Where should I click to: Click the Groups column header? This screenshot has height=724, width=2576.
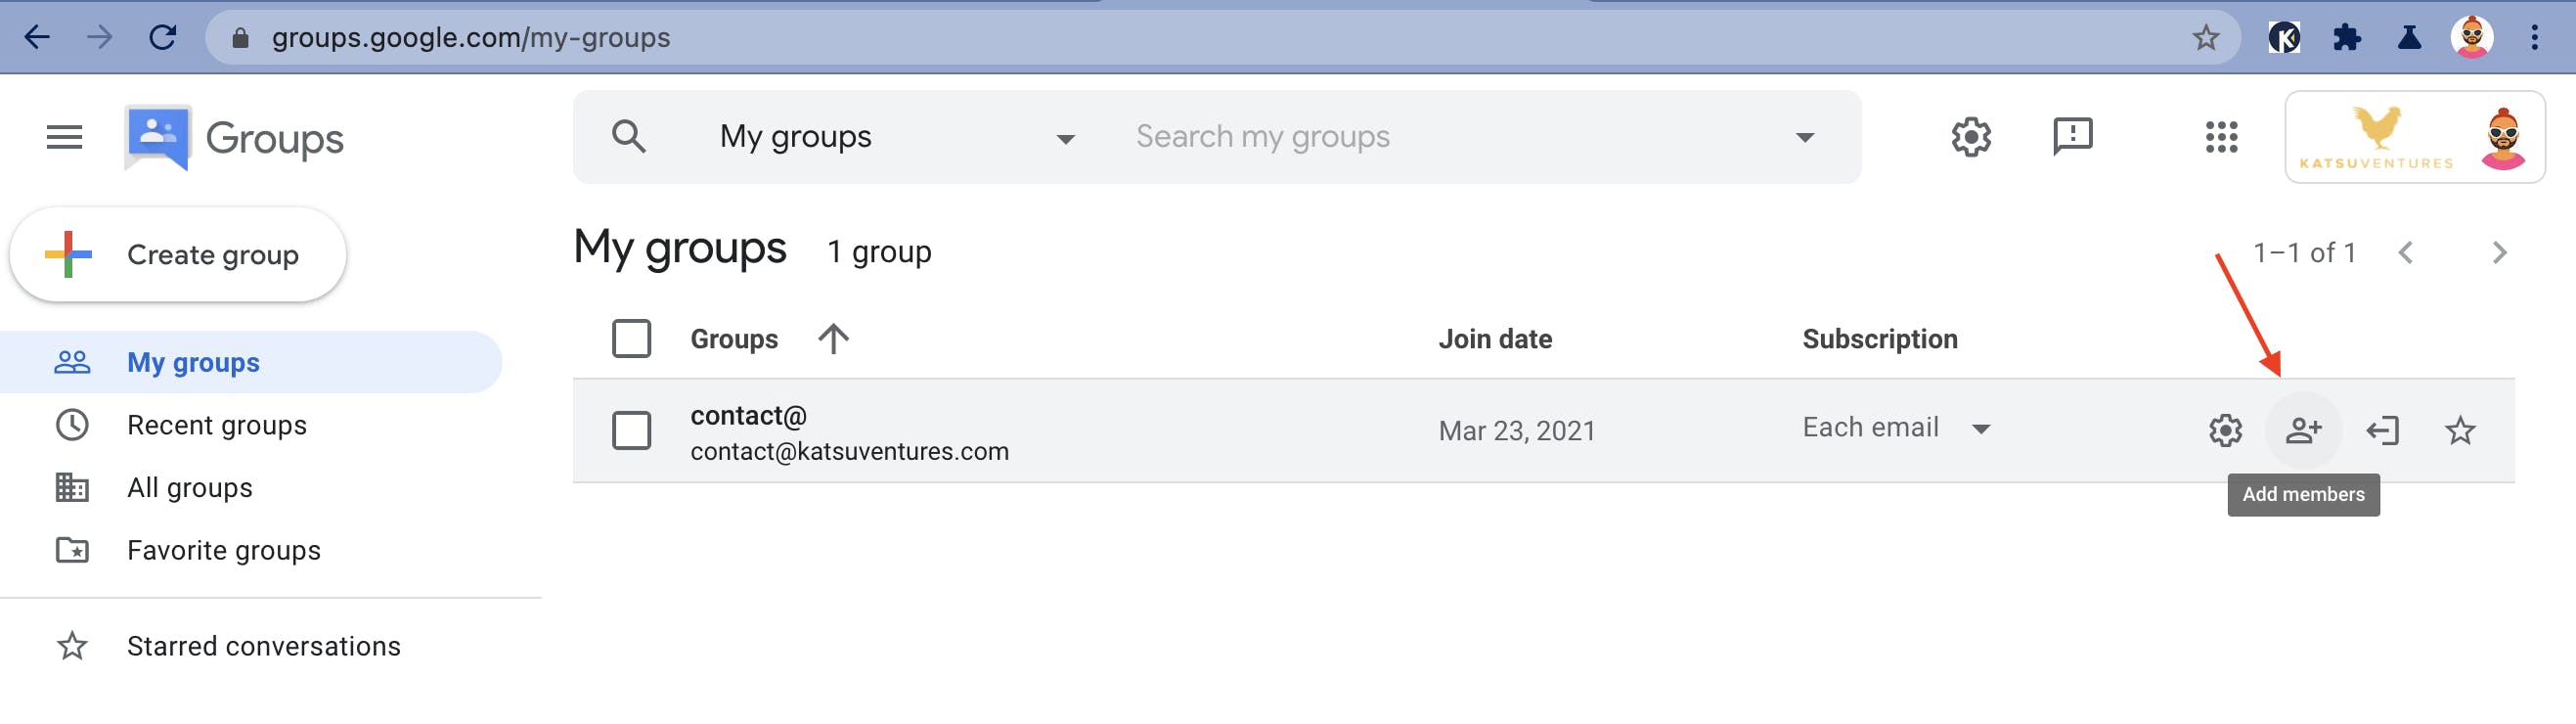[734, 340]
